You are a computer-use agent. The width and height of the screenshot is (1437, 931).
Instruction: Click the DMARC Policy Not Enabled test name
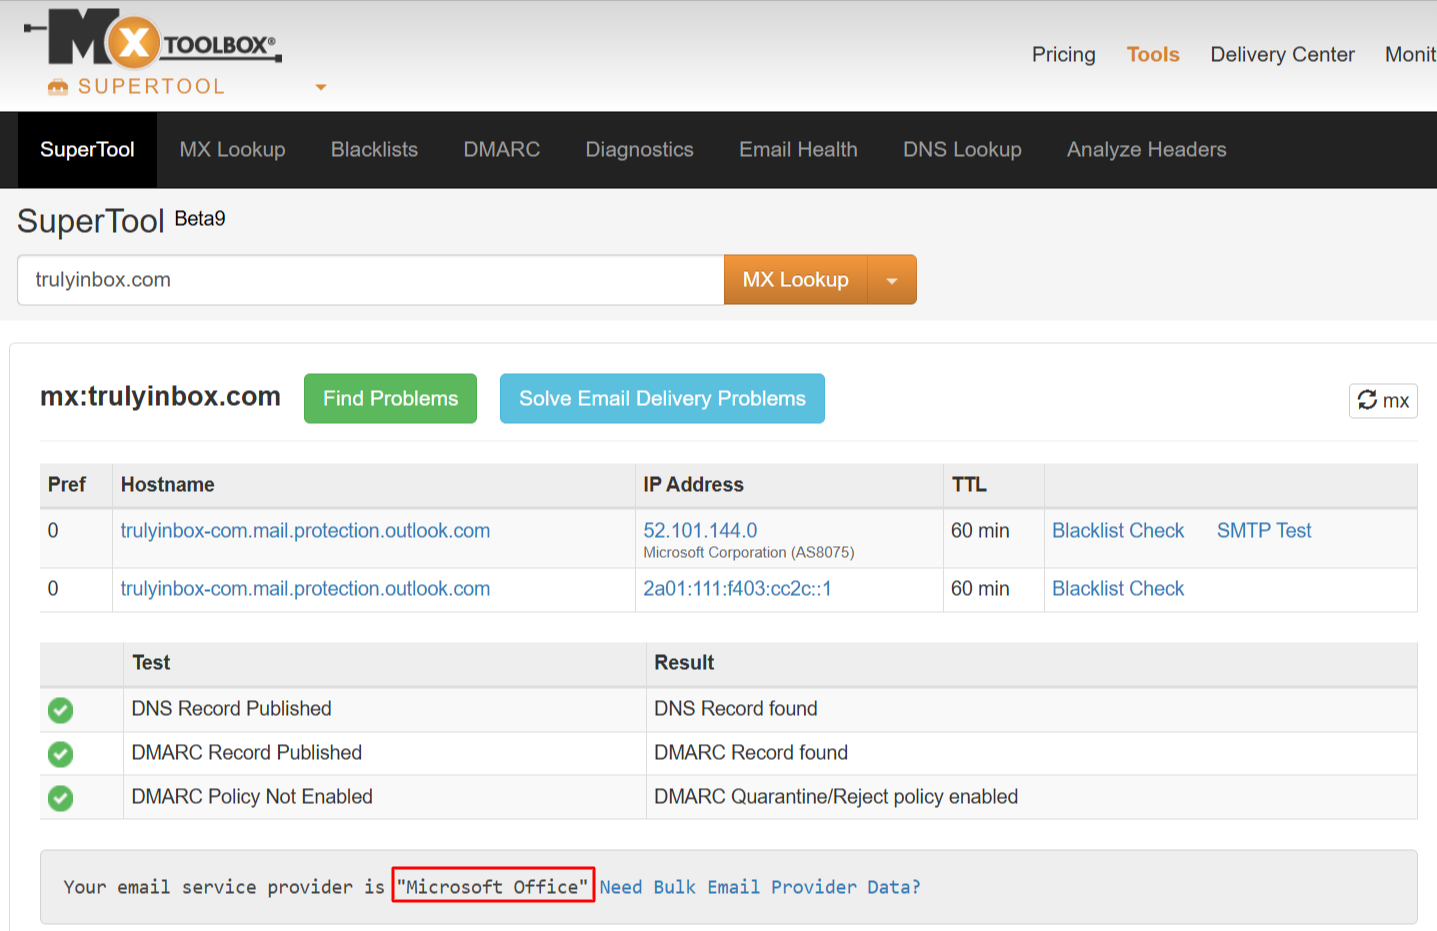(x=252, y=797)
